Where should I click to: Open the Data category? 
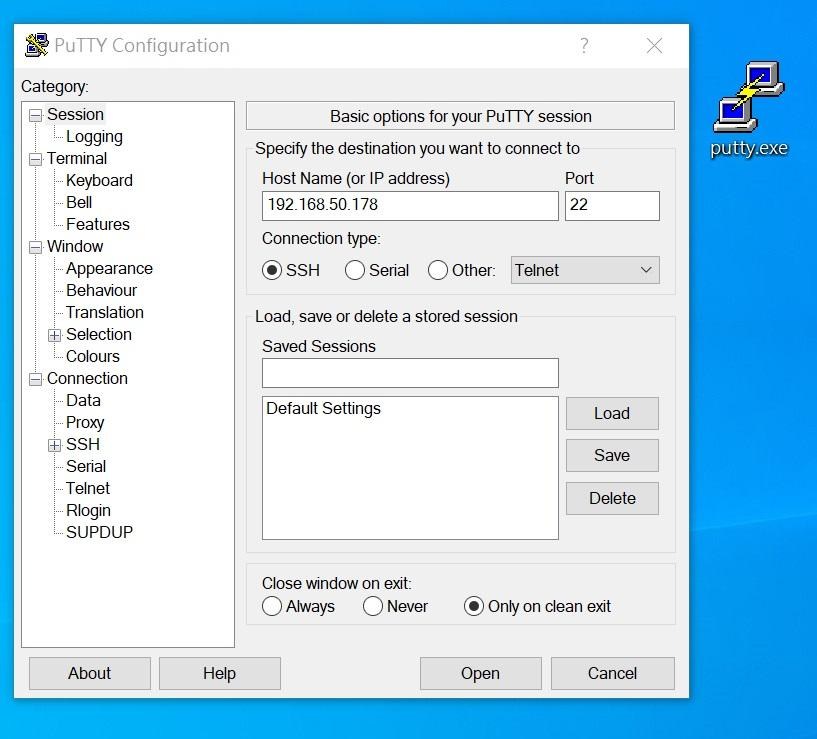[83, 400]
